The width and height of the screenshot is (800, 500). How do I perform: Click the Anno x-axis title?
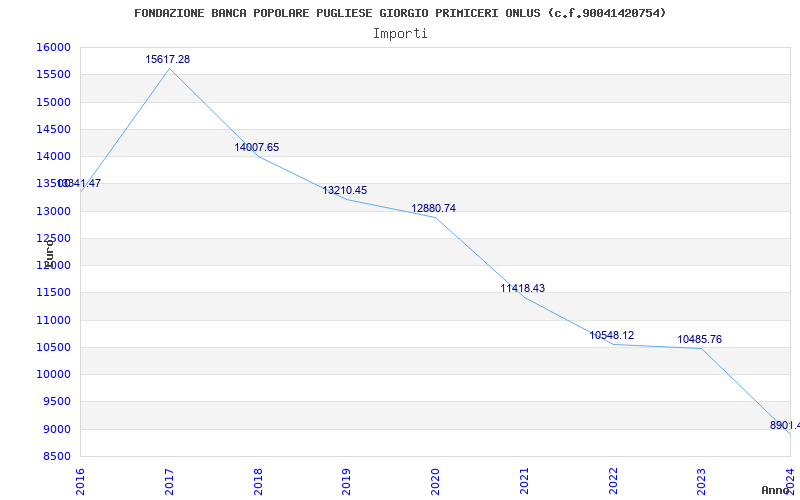pos(777,490)
